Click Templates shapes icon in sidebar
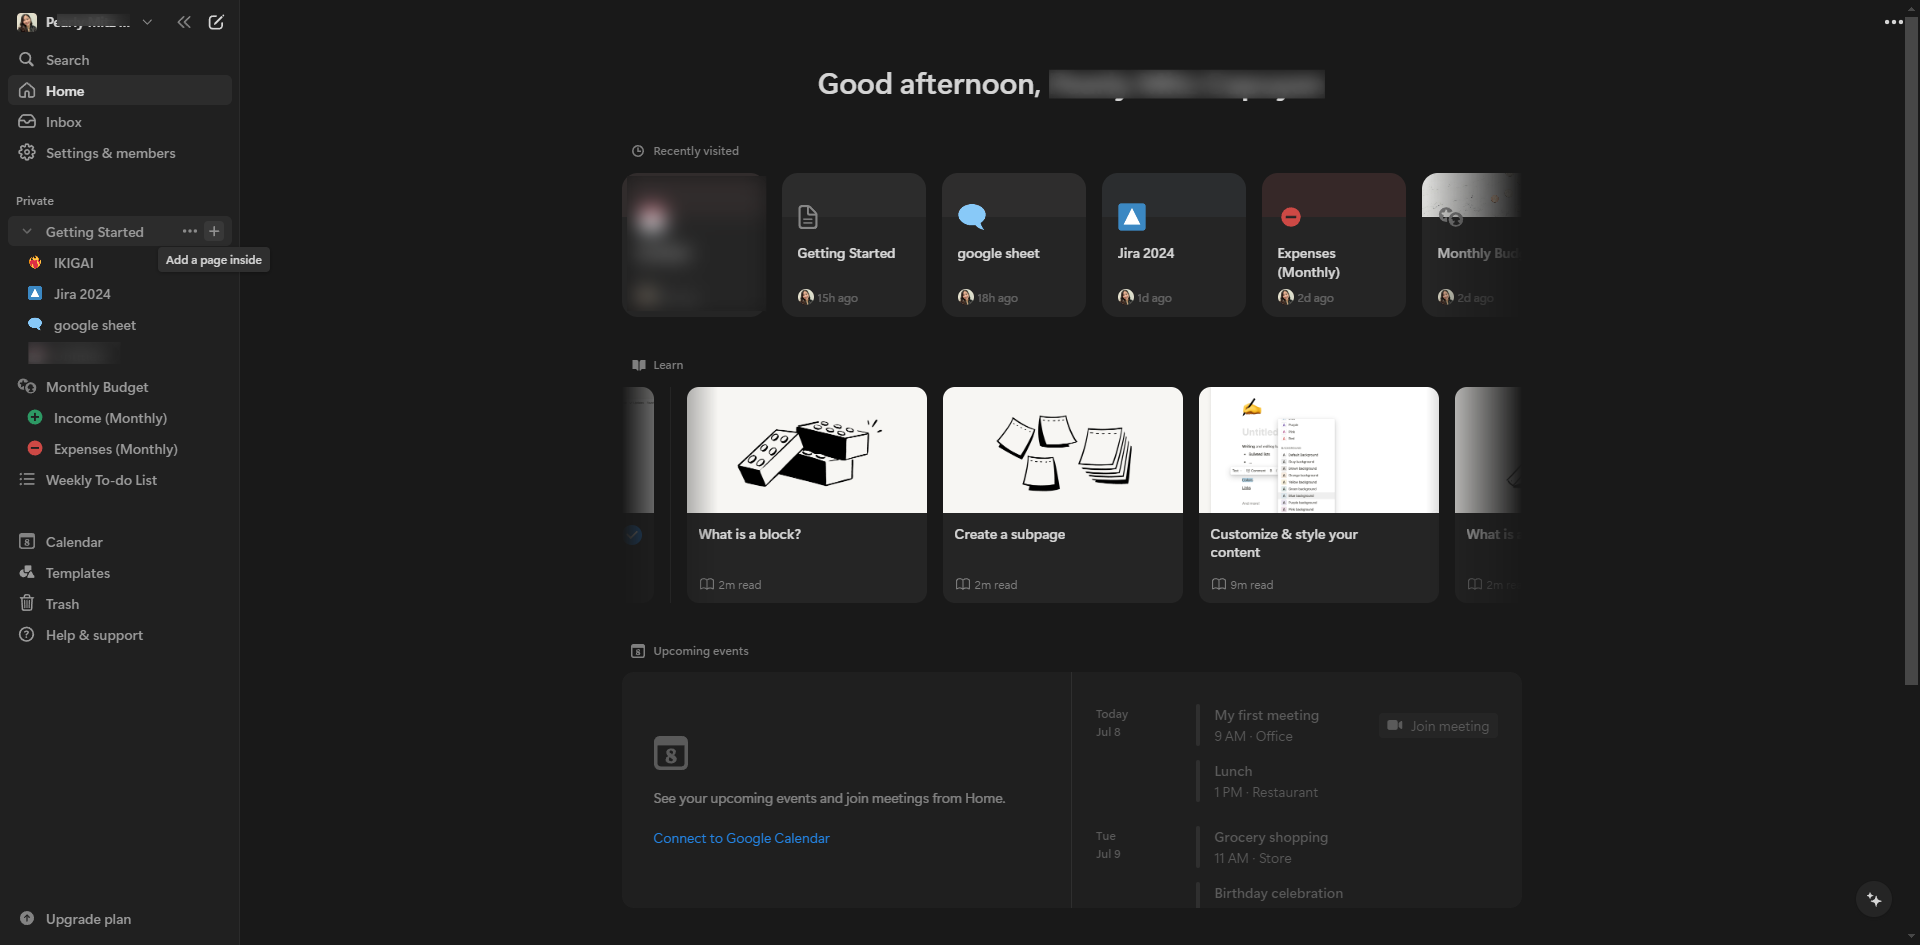The height and width of the screenshot is (945, 1920). 27,573
